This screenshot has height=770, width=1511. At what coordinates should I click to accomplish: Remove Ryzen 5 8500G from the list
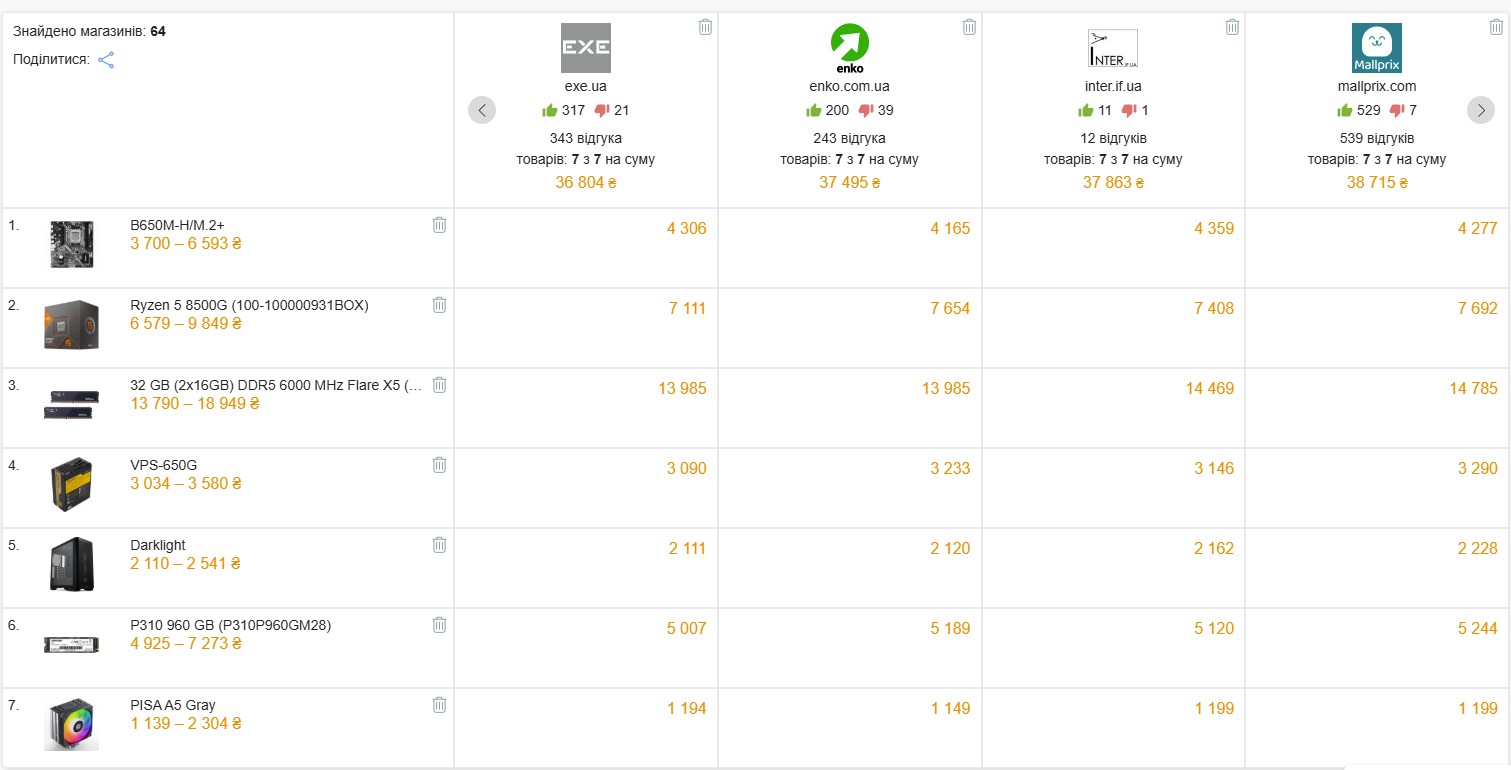coord(439,305)
